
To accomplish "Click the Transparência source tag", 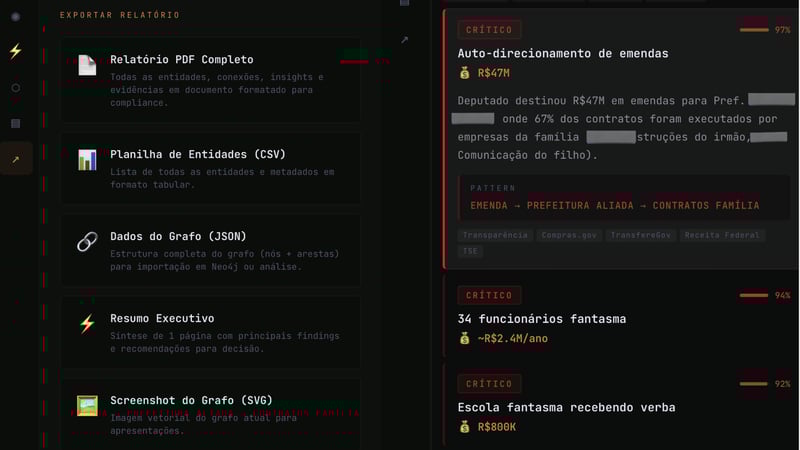I will [494, 236].
